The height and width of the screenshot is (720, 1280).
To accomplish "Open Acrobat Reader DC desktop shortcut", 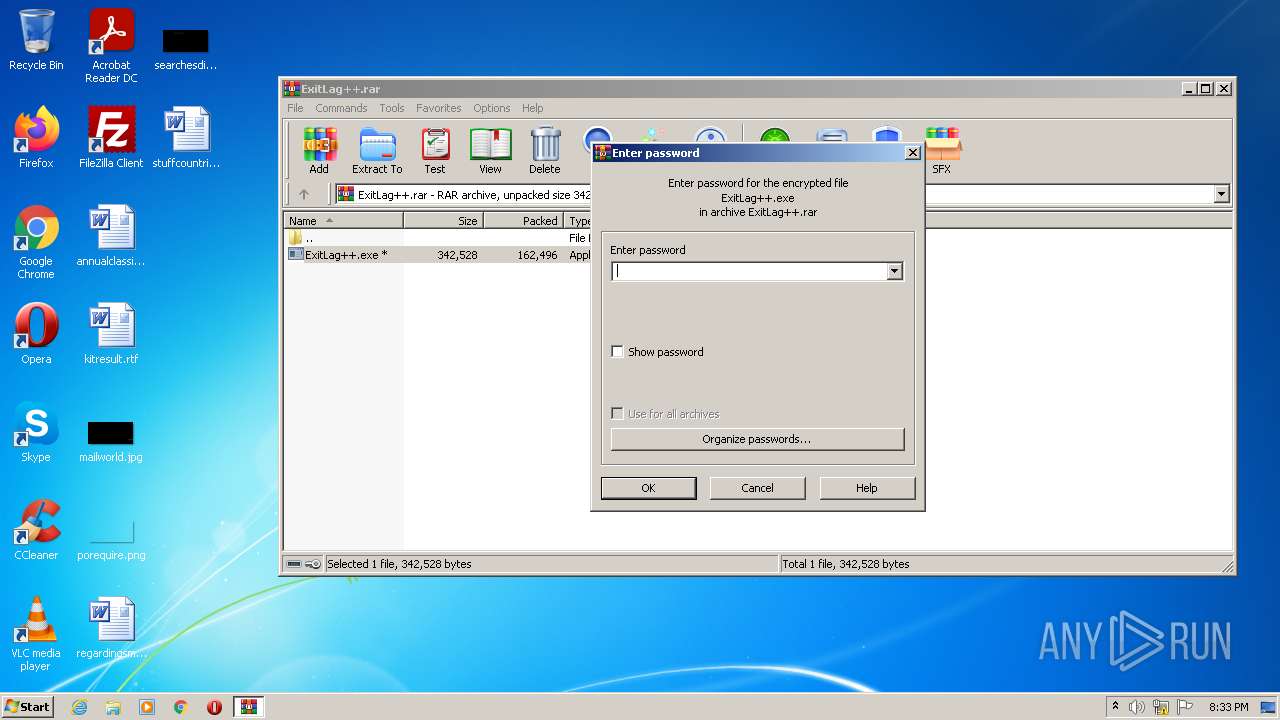I will [x=111, y=46].
